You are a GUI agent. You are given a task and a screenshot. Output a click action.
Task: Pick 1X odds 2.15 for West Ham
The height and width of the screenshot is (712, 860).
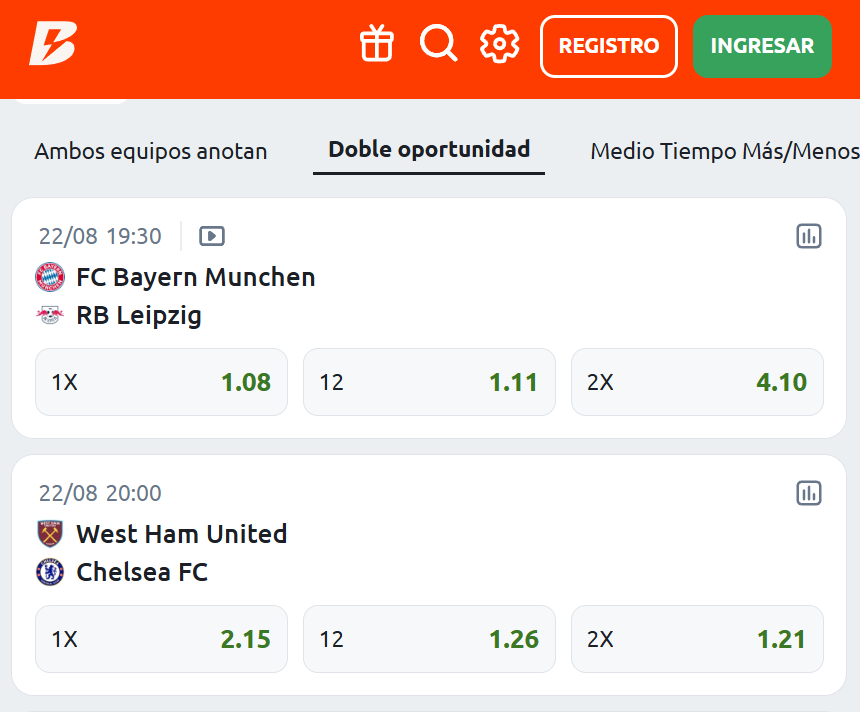coord(161,639)
